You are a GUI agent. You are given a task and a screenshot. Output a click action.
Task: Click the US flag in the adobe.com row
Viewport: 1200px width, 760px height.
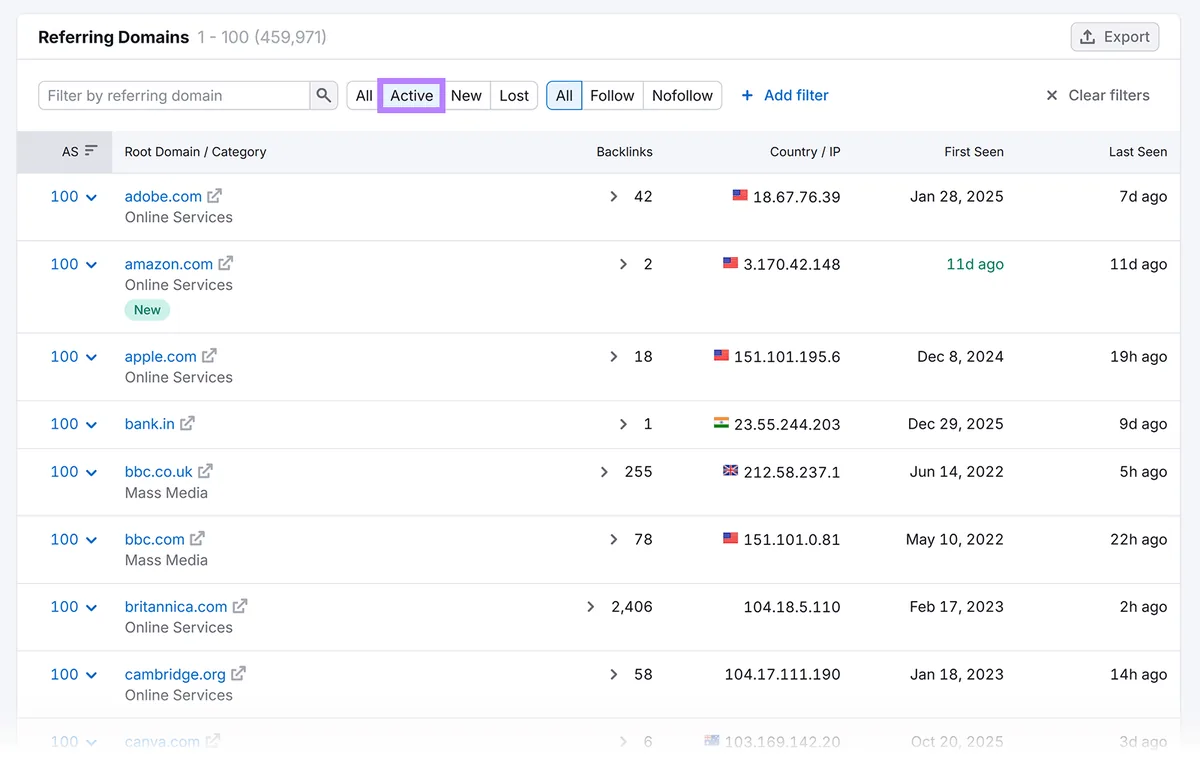coord(740,195)
